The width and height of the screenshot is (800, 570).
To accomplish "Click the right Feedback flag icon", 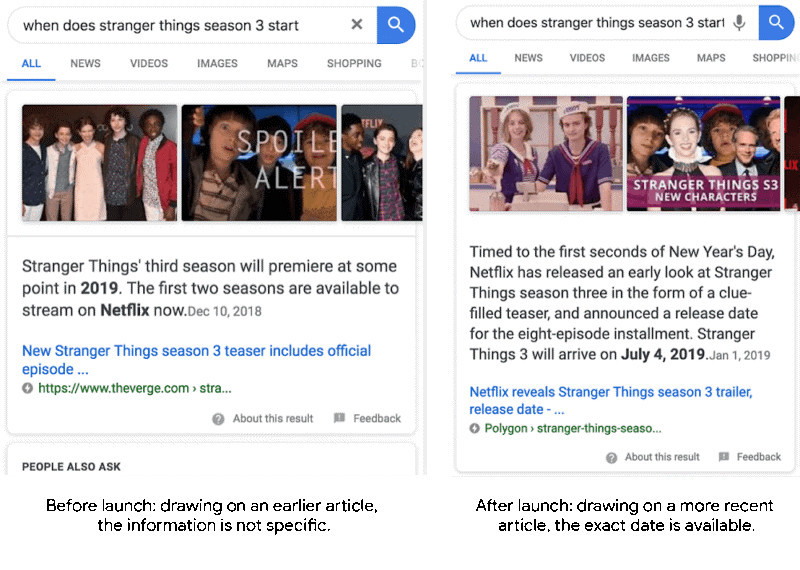I will [x=723, y=457].
